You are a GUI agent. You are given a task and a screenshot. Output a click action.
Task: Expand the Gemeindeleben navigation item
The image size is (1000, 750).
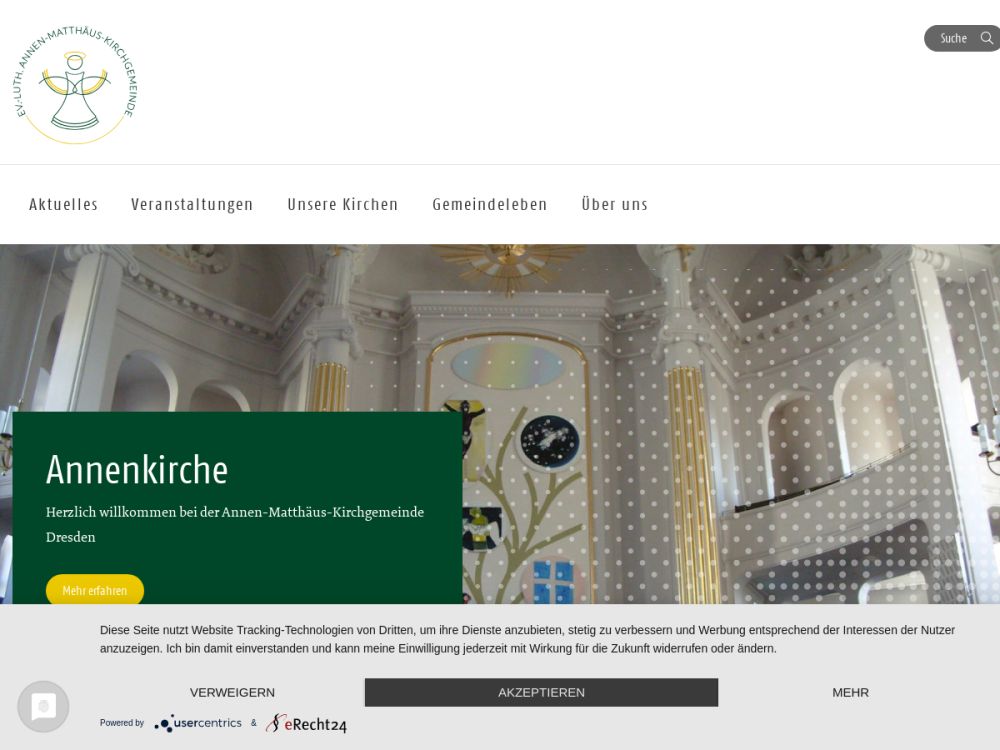pos(490,204)
